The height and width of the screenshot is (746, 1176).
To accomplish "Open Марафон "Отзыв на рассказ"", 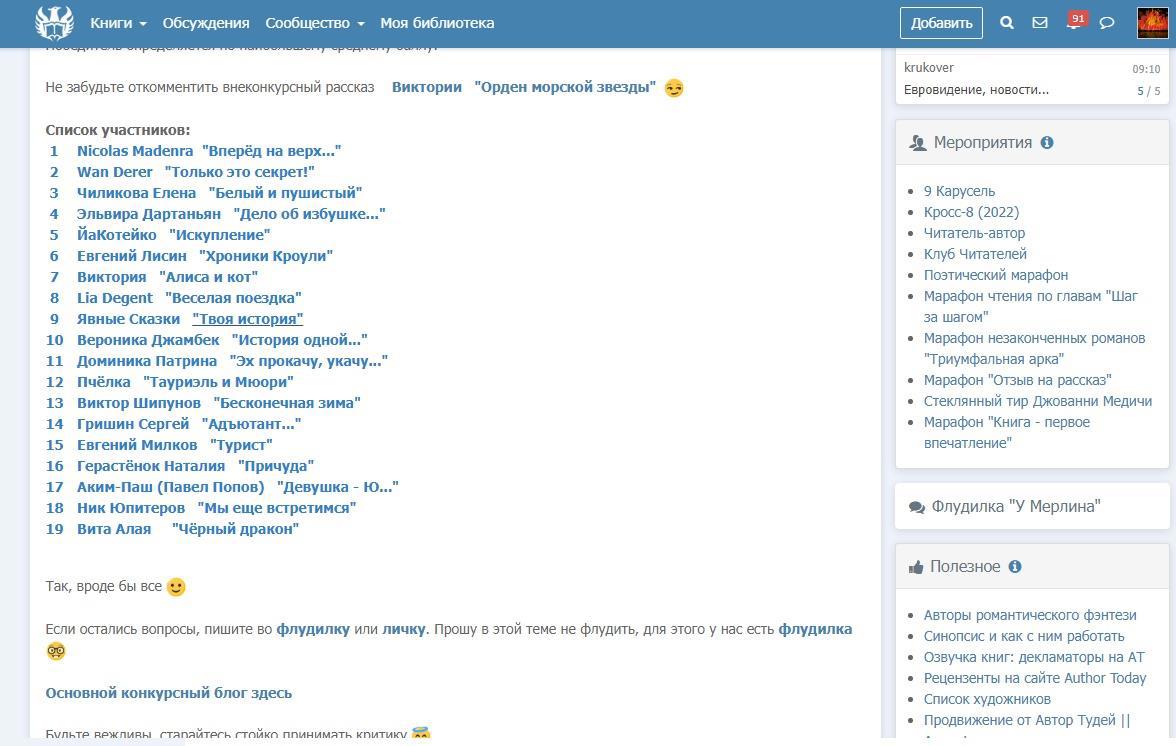I will pos(1017,380).
